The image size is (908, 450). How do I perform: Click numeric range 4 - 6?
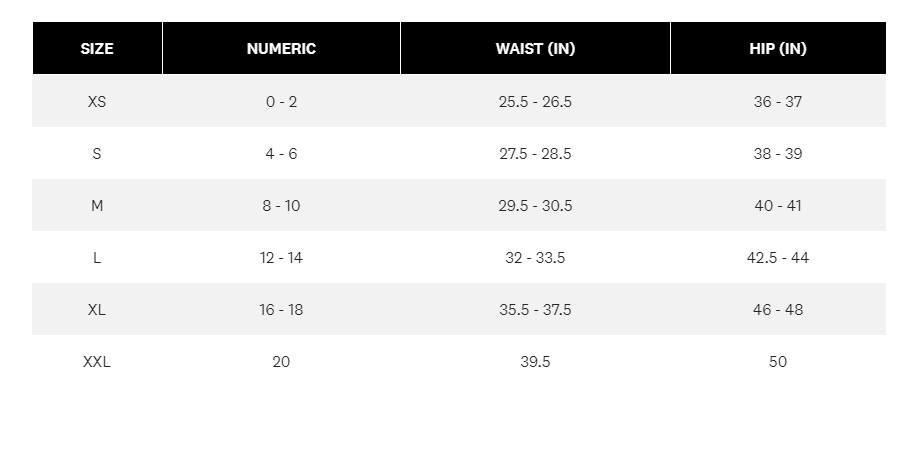click(x=281, y=154)
